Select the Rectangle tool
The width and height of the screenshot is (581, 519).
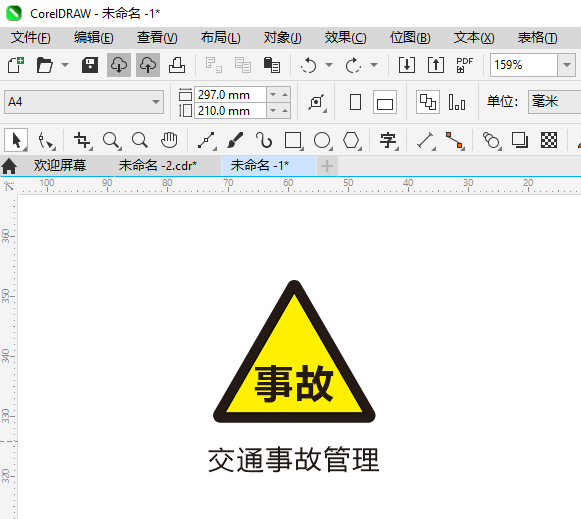pos(293,141)
